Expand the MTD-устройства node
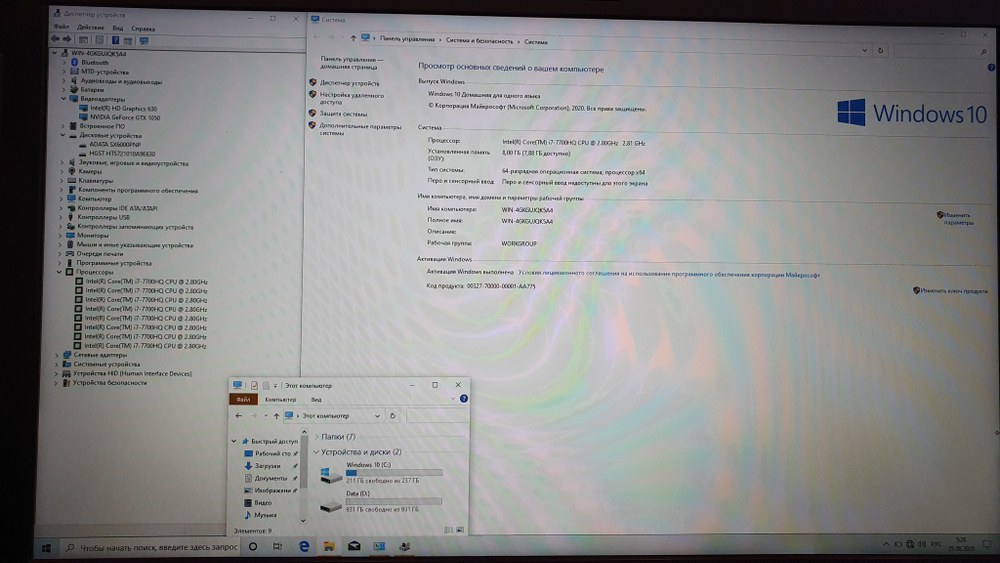Image resolution: width=1000 pixels, height=563 pixels. click(x=64, y=72)
